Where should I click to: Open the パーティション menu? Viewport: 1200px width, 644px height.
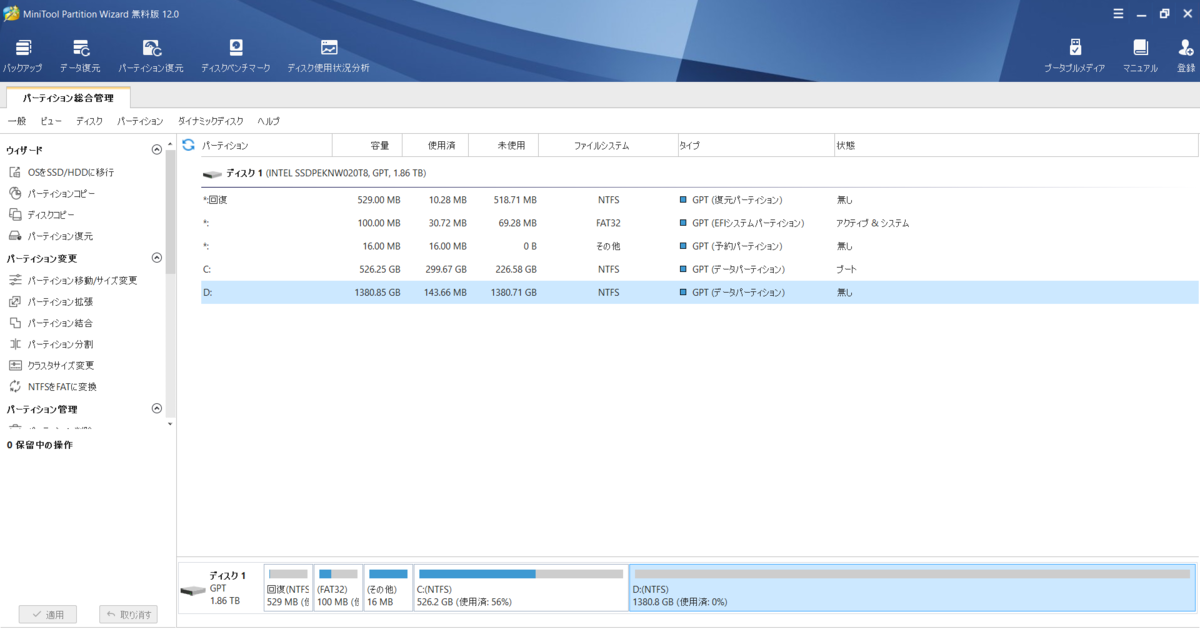point(139,121)
